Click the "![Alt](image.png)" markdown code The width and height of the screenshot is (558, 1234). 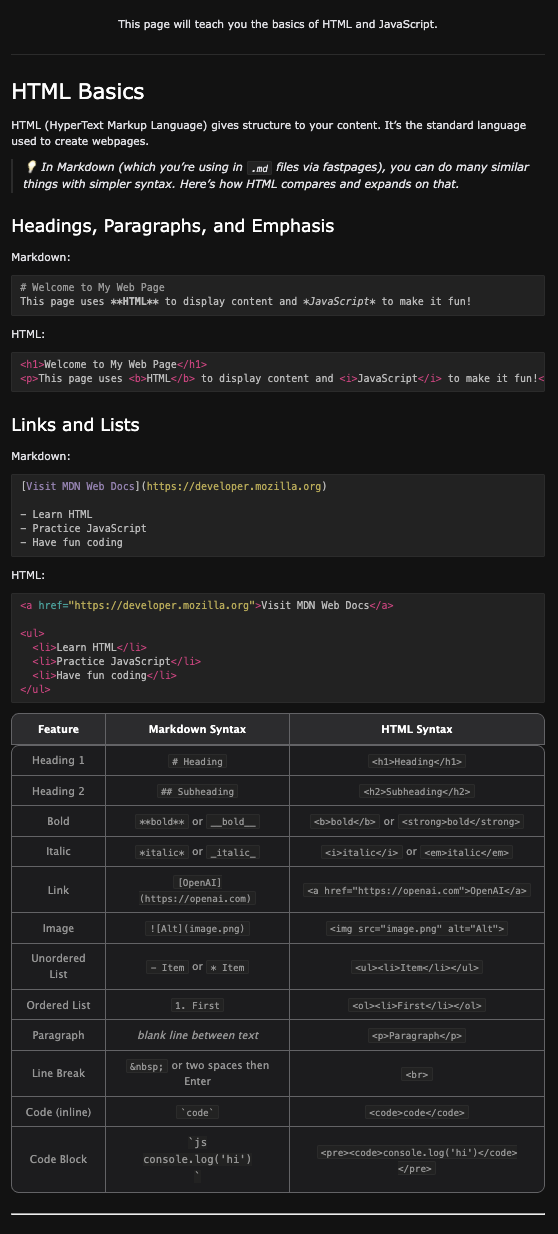(x=197, y=929)
